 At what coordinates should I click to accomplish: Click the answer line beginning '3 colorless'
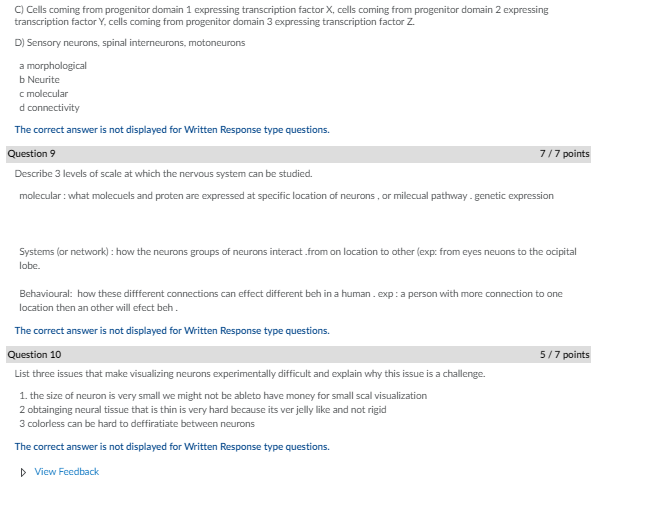[x=137, y=424]
